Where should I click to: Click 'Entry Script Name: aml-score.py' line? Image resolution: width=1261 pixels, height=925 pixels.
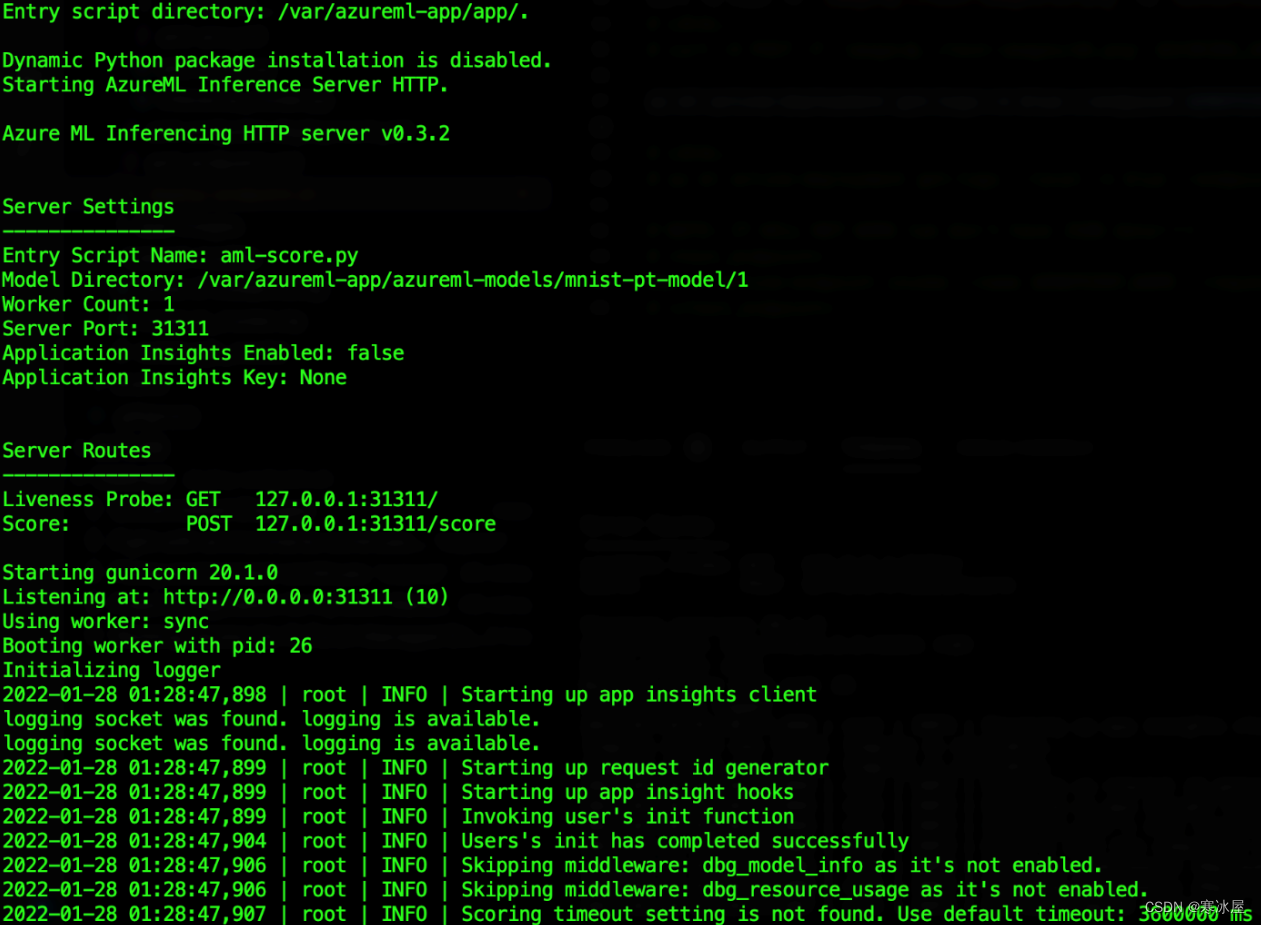point(180,256)
